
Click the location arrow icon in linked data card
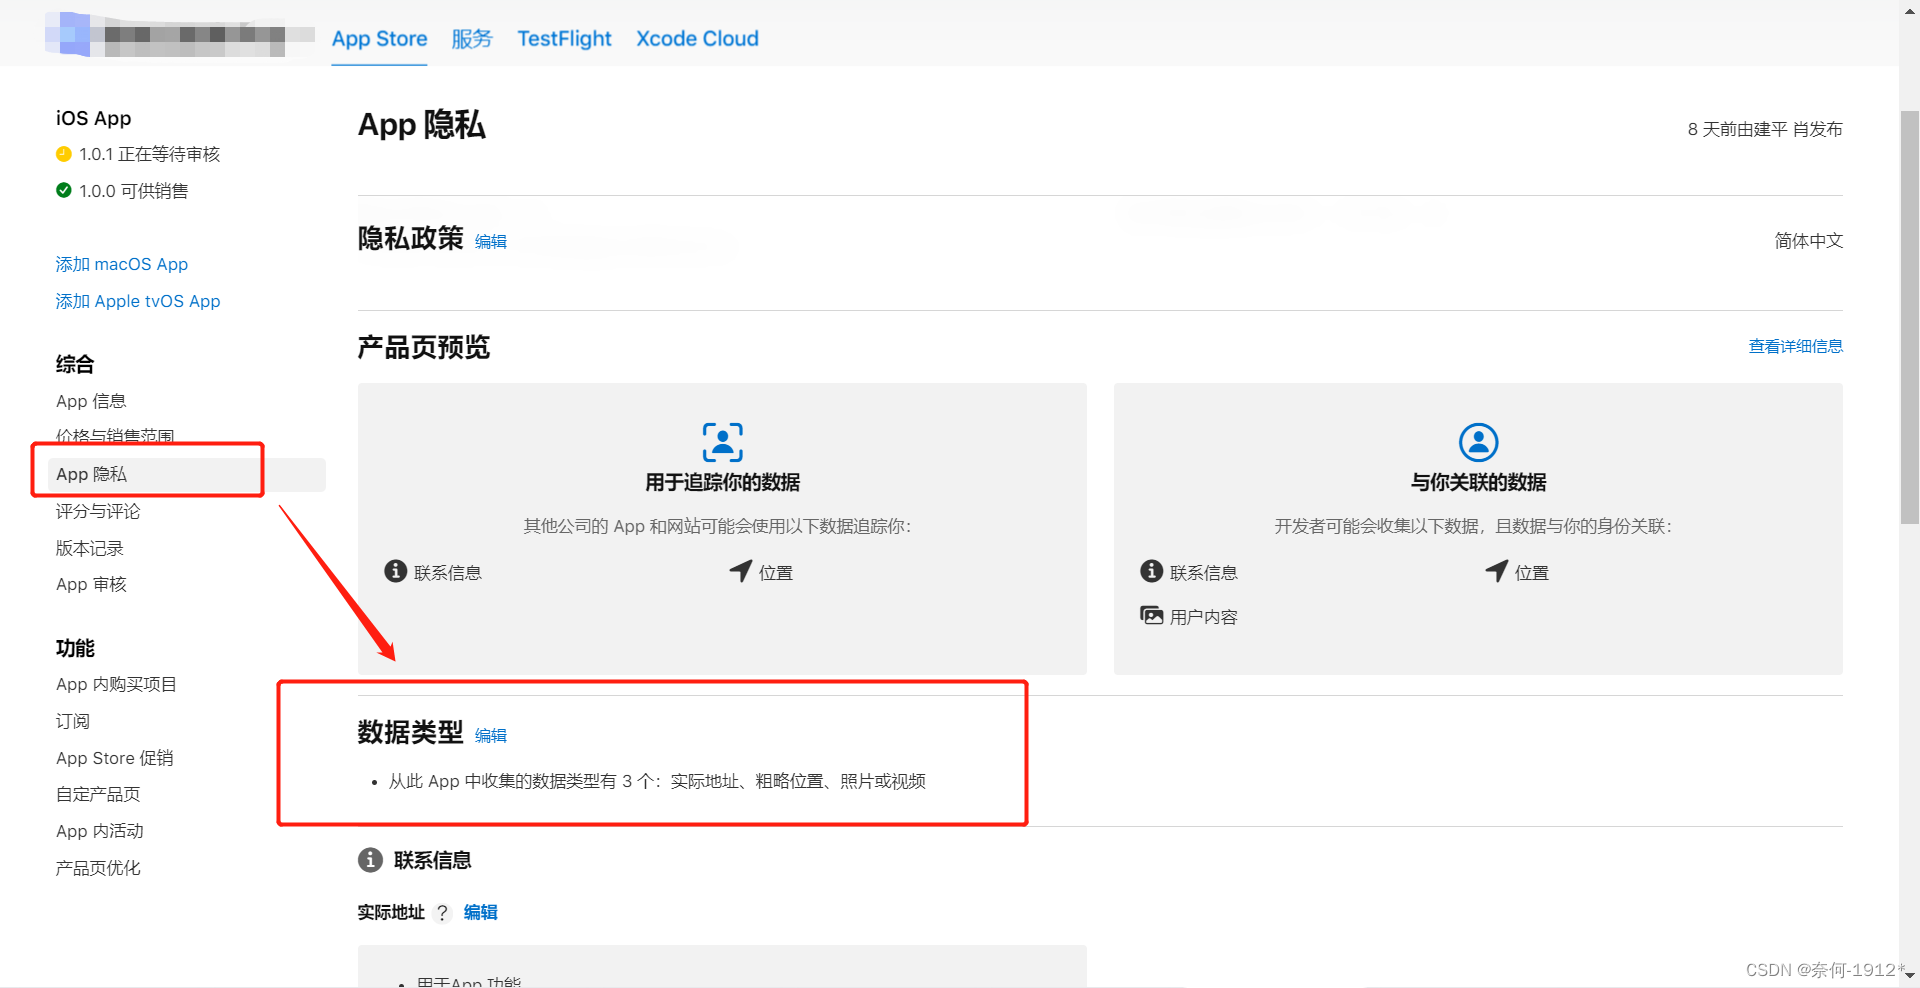[1496, 571]
